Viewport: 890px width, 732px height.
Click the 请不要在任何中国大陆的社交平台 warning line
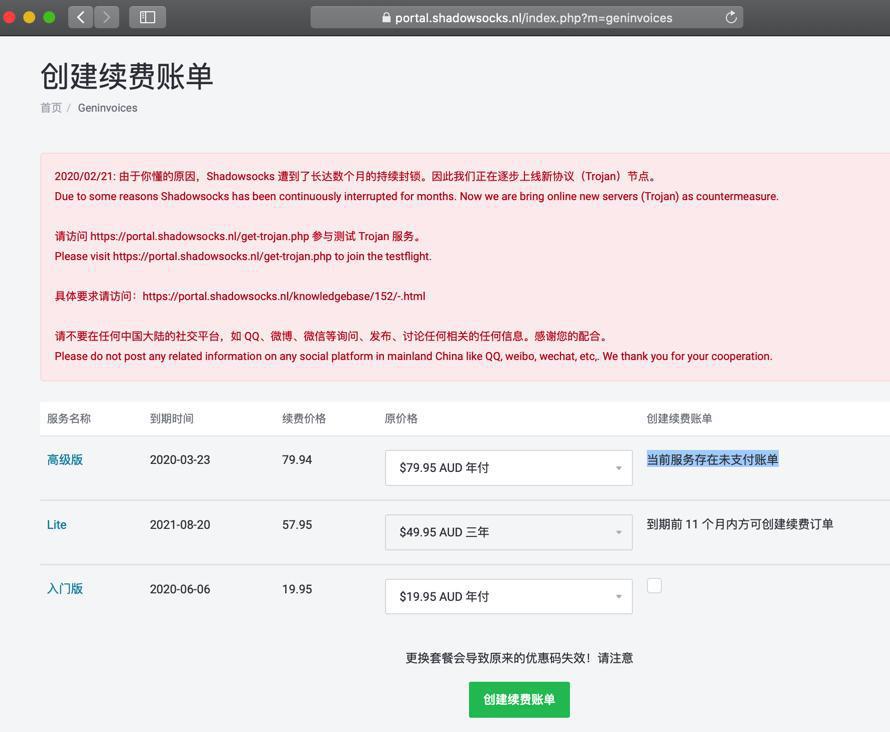click(331, 336)
